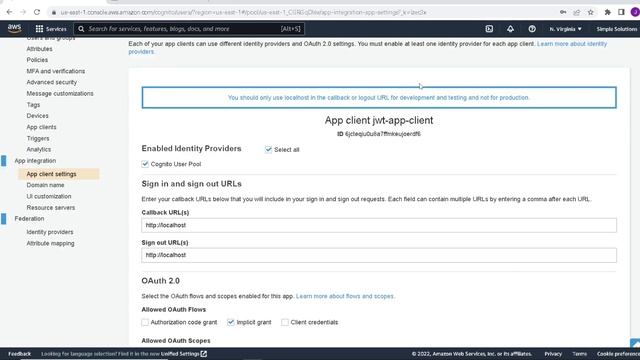
Task: Click the localhost warning banner text
Action: 378,98
